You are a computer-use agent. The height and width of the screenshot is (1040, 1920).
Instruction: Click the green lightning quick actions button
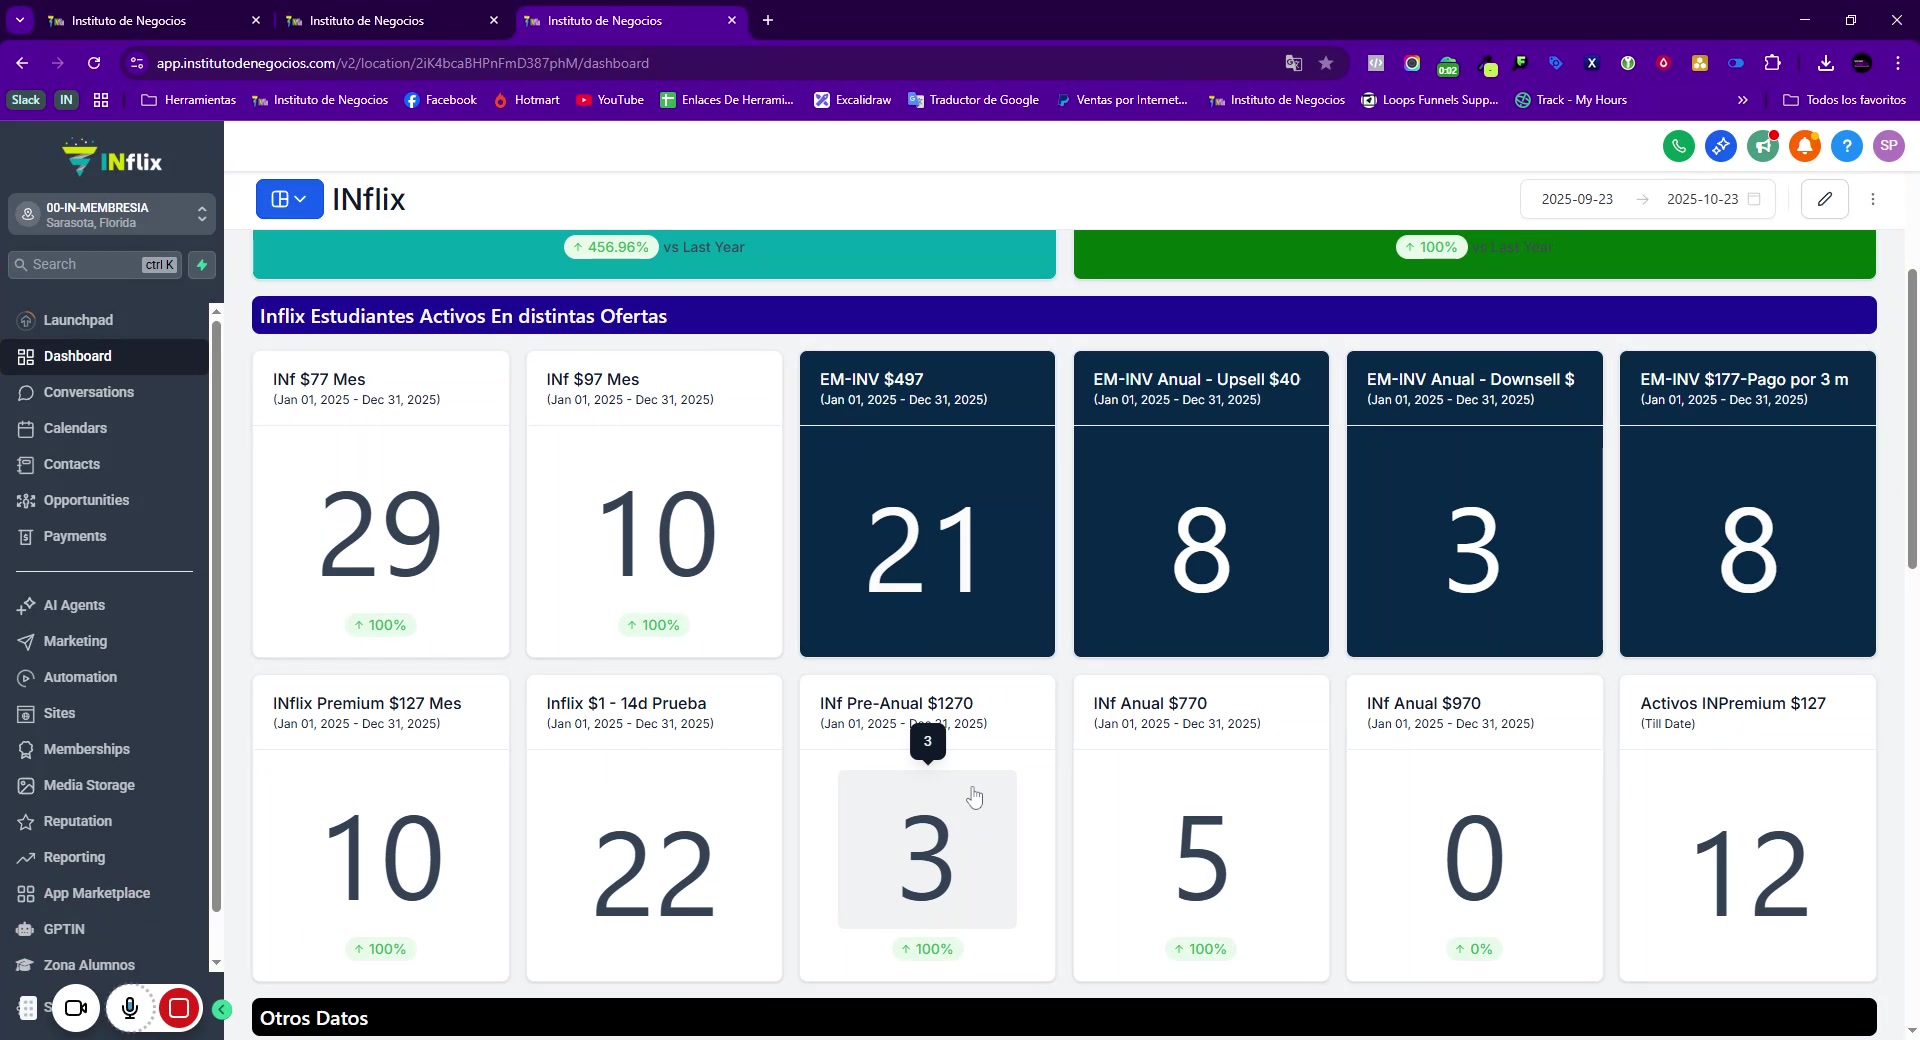(x=202, y=265)
